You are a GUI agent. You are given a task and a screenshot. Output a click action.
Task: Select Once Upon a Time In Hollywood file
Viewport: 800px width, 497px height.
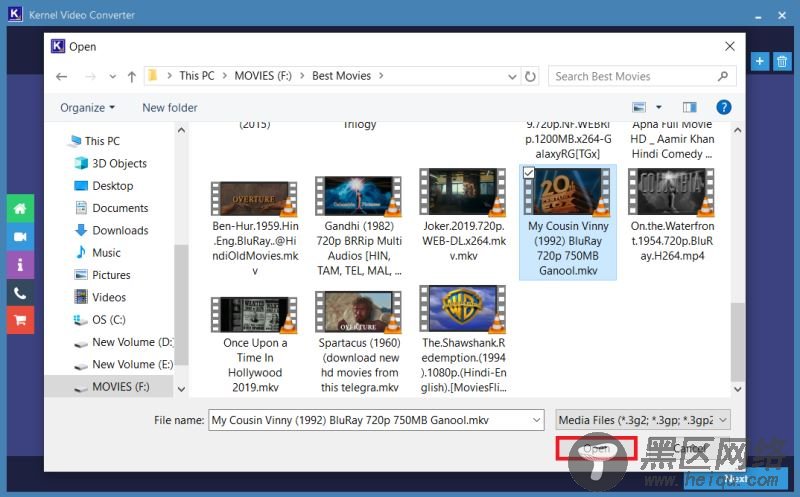click(255, 345)
